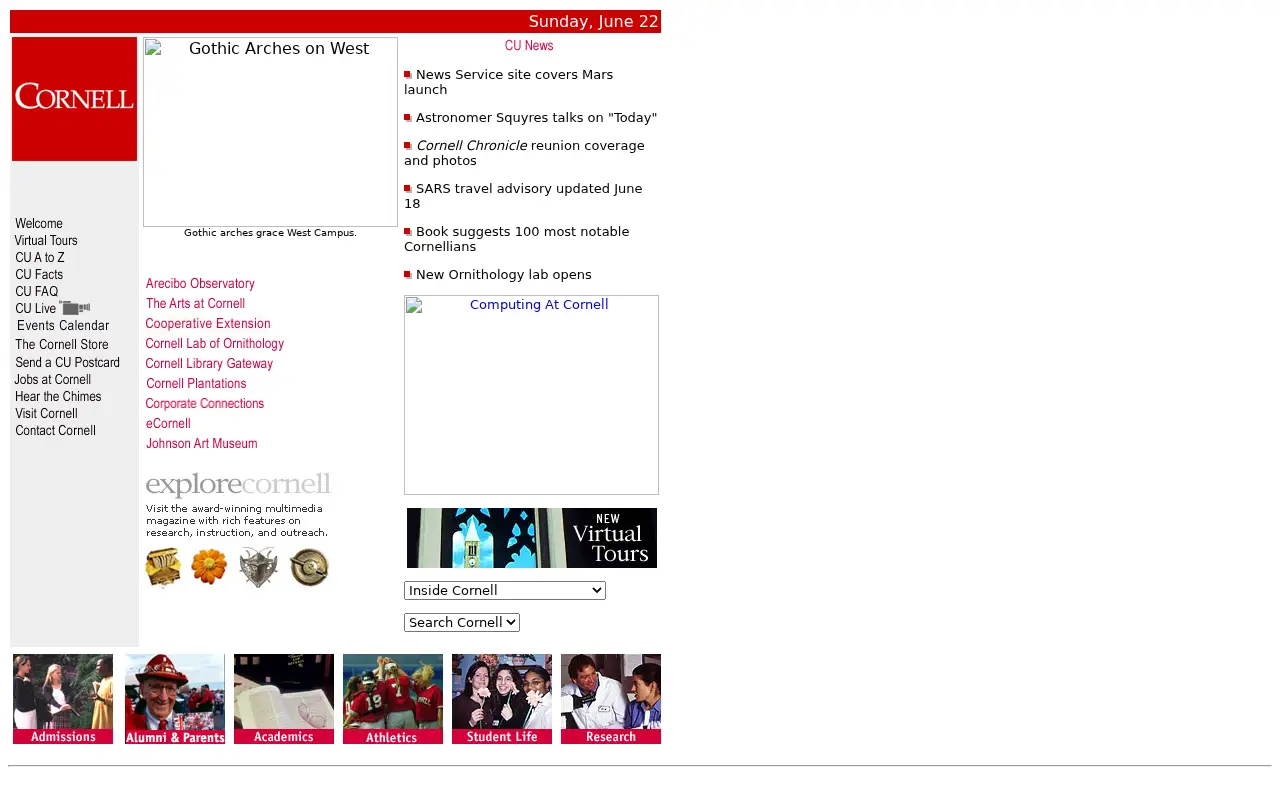Viewport: 1280px width, 800px height.
Task: Visit the Student Life photo tile
Action: [502, 699]
